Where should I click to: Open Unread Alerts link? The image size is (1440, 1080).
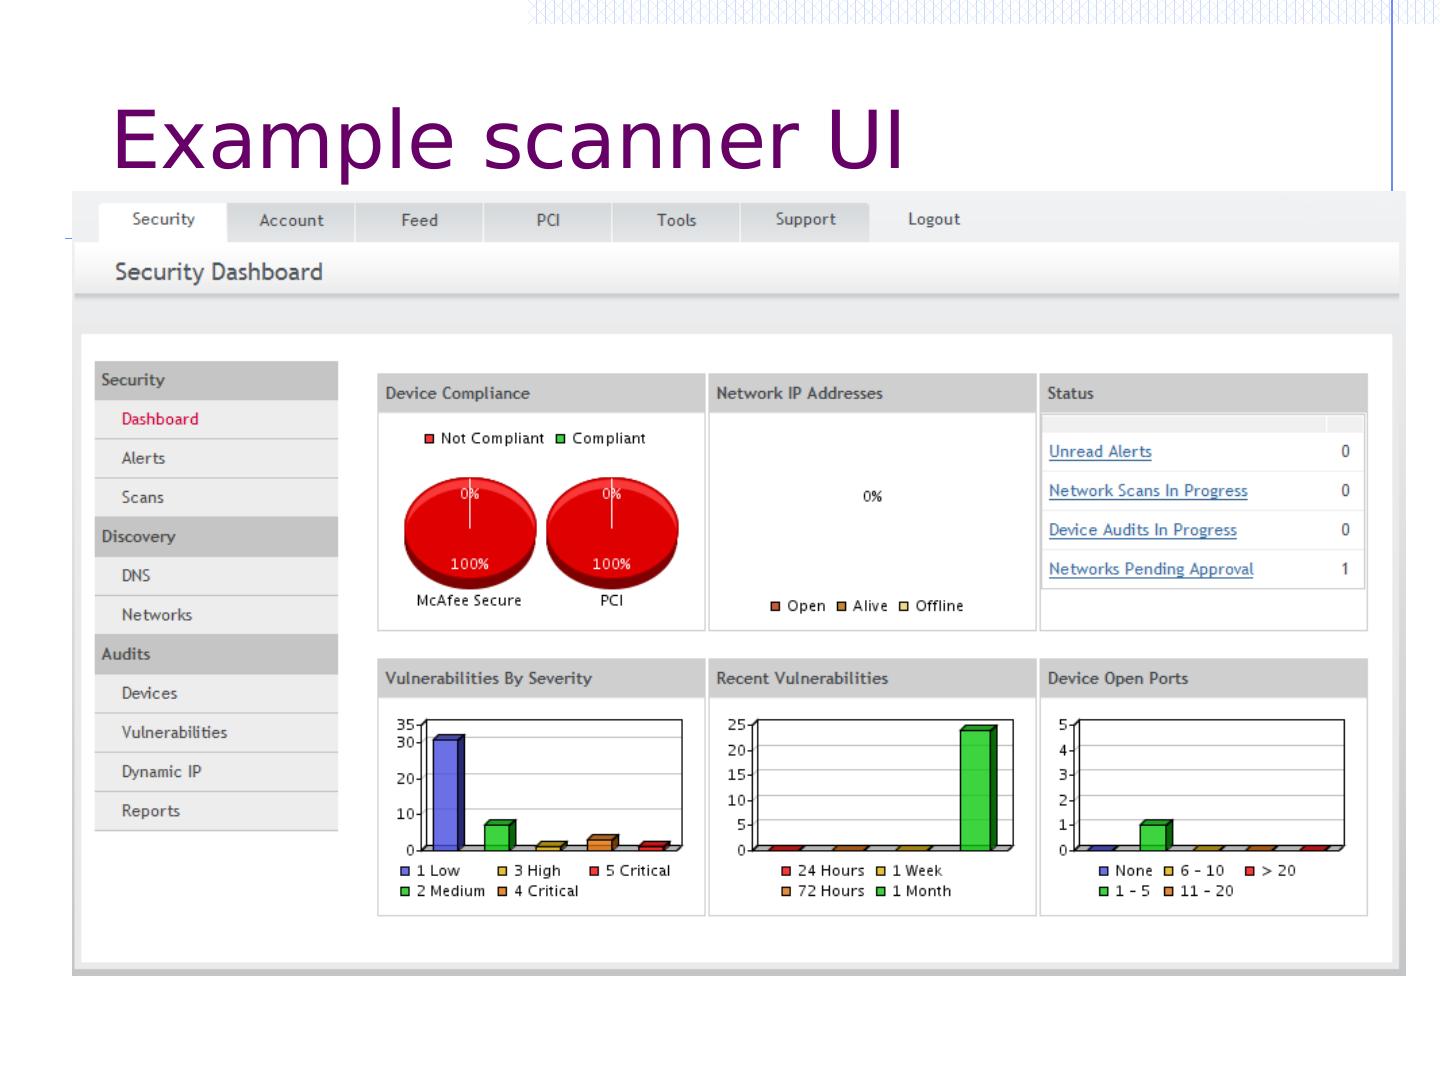(1100, 452)
